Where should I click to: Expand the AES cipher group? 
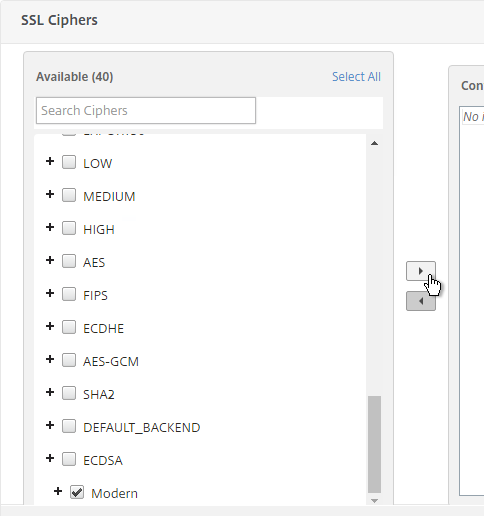click(50, 260)
